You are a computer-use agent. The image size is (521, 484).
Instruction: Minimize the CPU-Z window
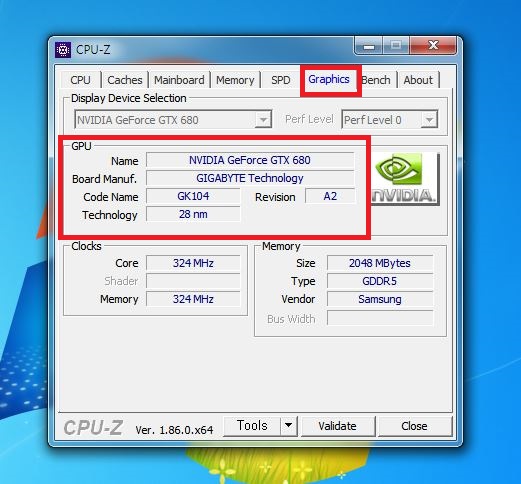pyautogui.click(x=369, y=46)
